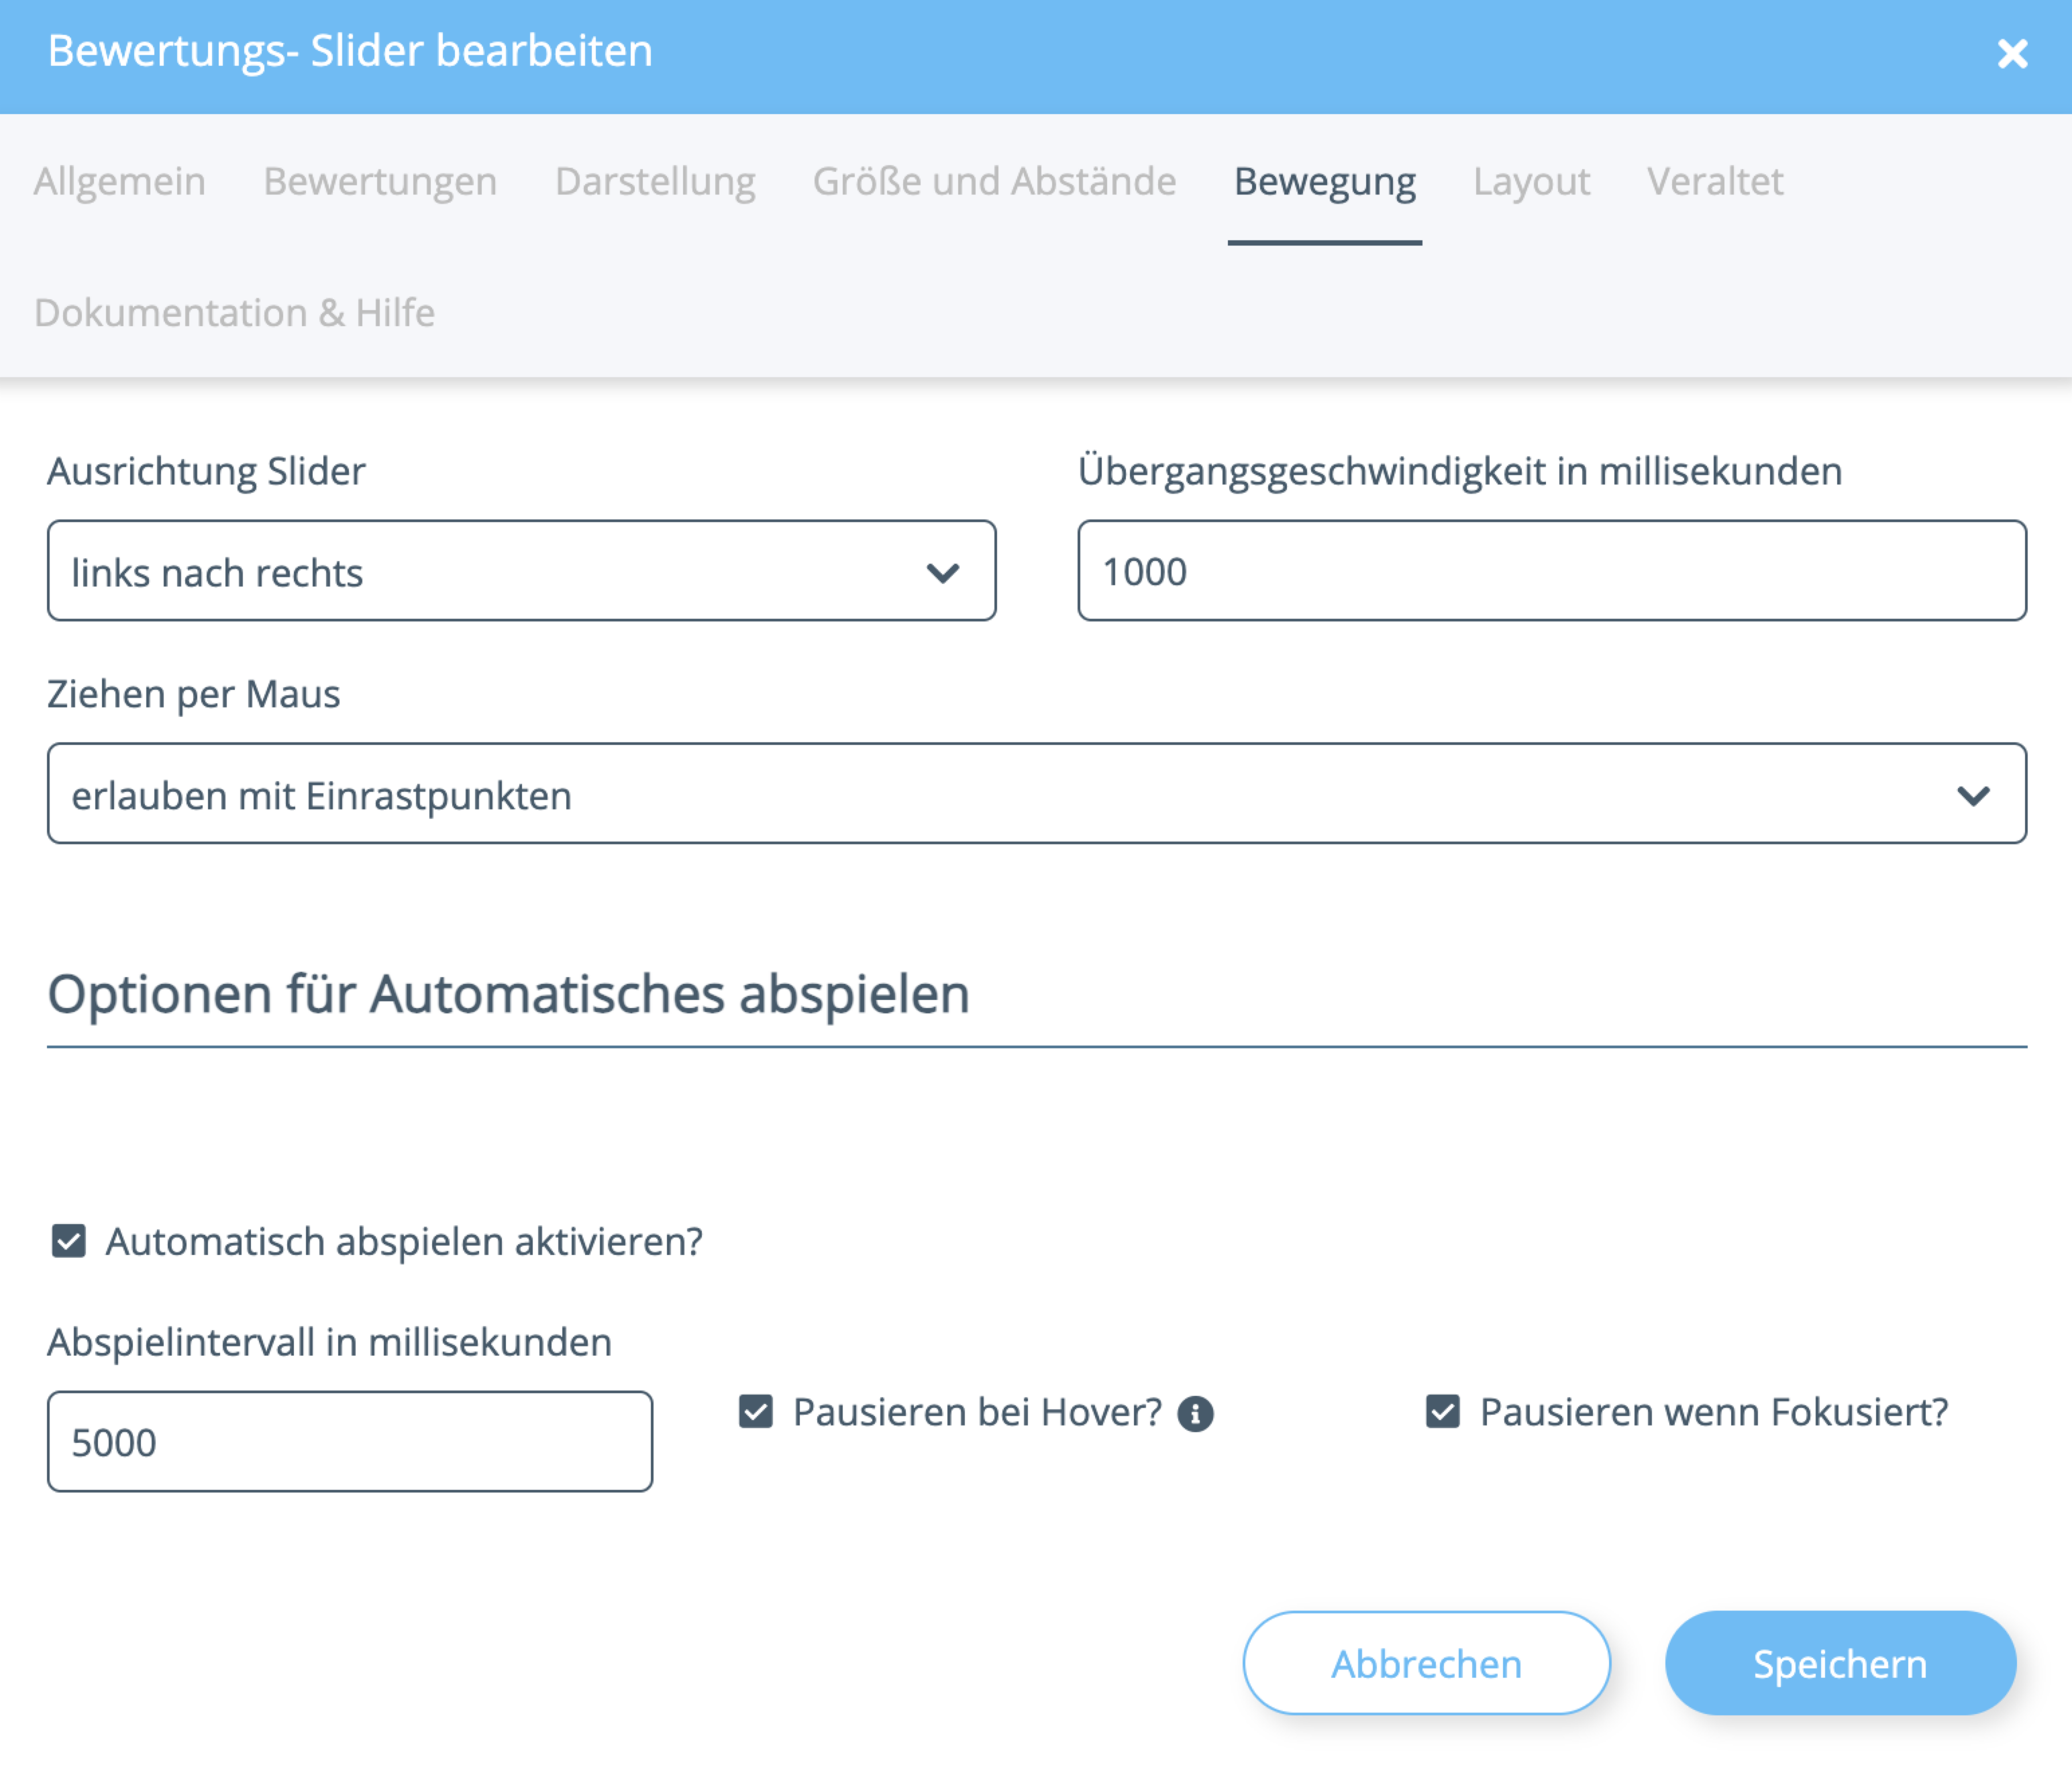Click the Abbrechen button
The height and width of the screenshot is (1765, 2072).
(1426, 1664)
